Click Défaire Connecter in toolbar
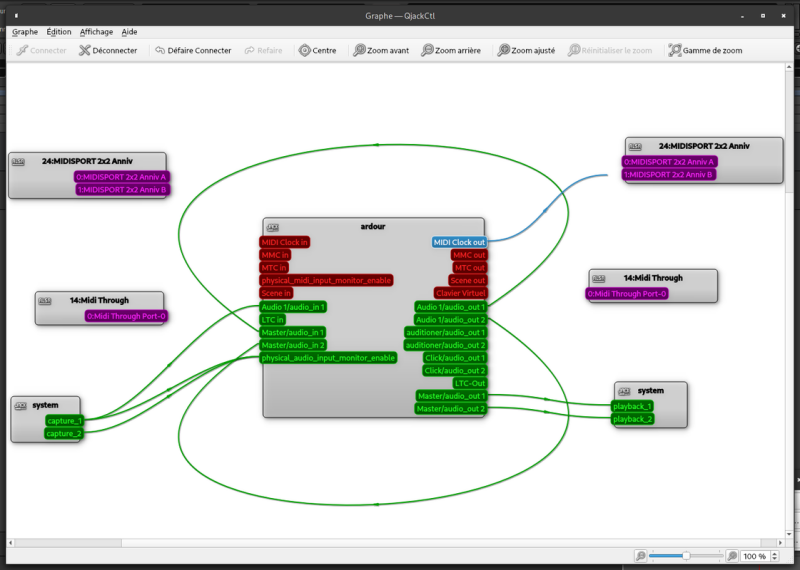 pos(193,51)
